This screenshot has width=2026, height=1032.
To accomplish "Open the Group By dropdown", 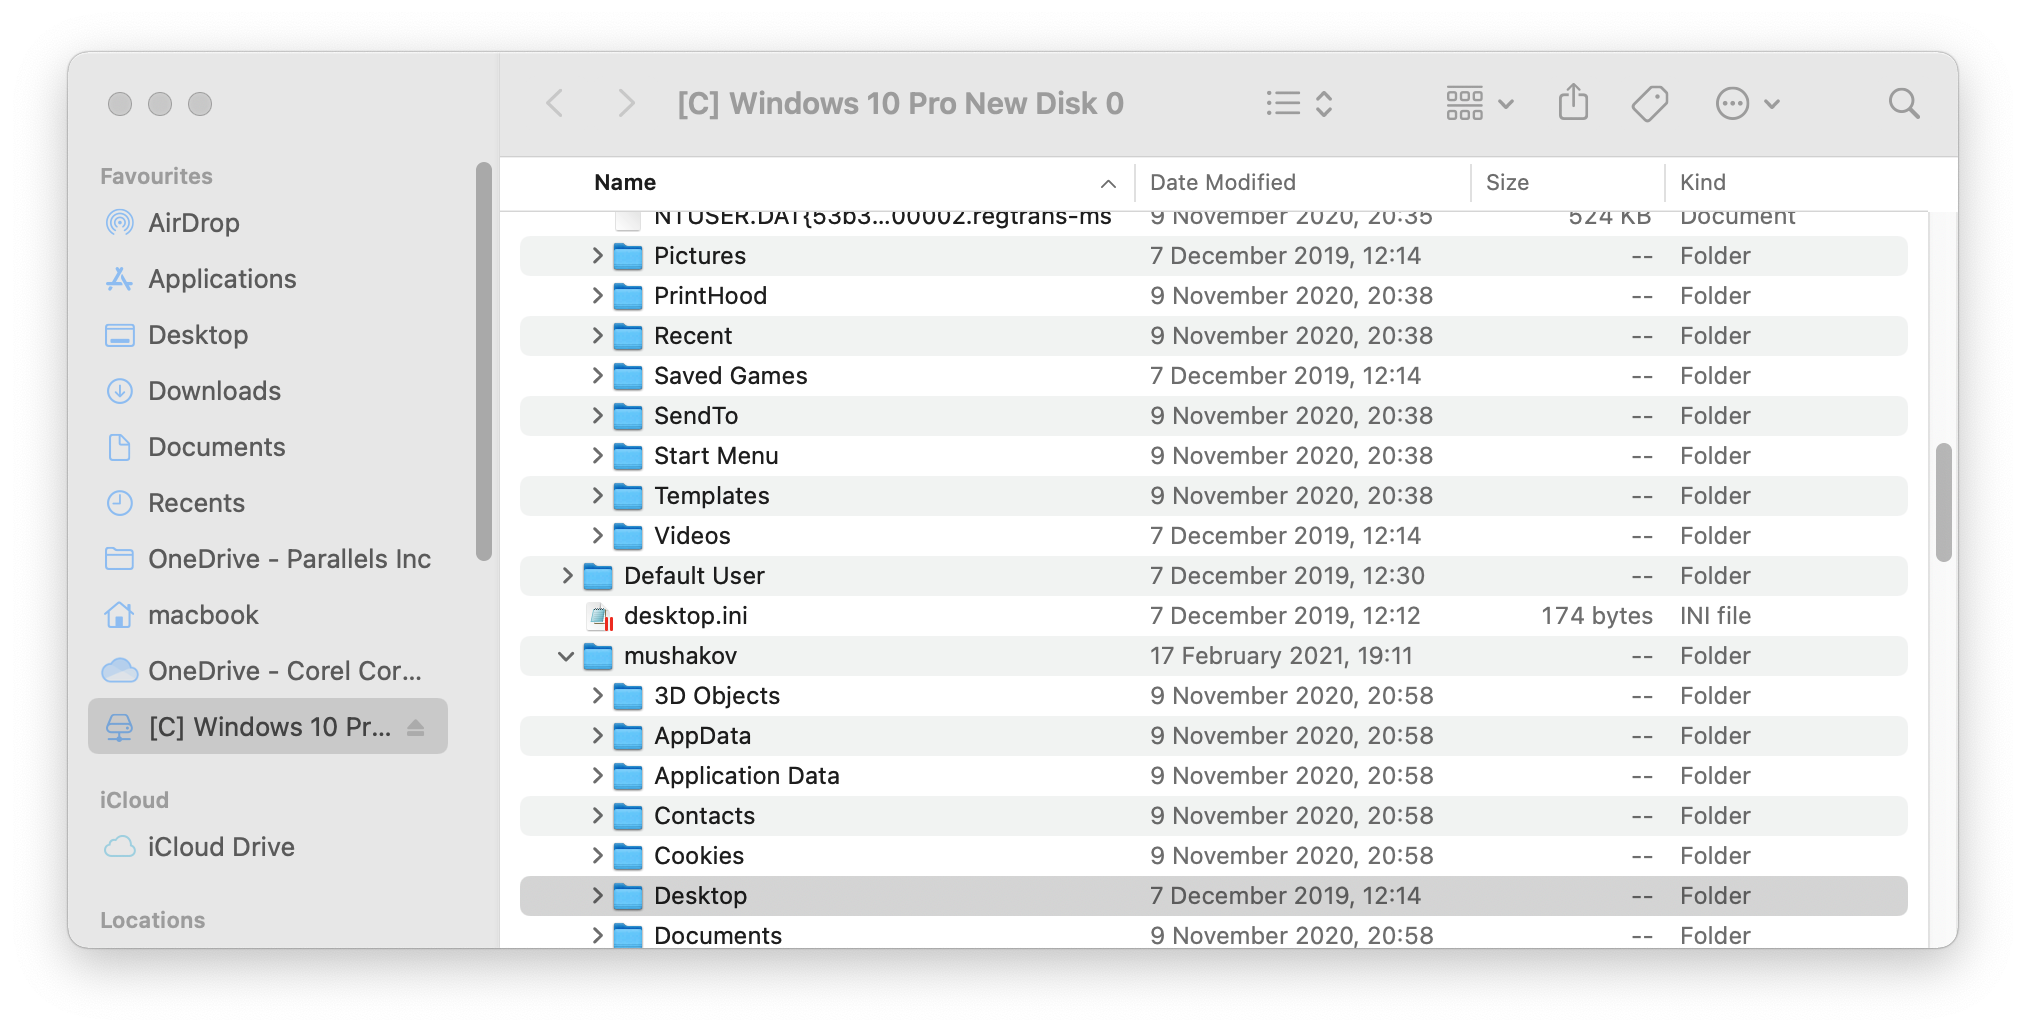I will [1479, 103].
